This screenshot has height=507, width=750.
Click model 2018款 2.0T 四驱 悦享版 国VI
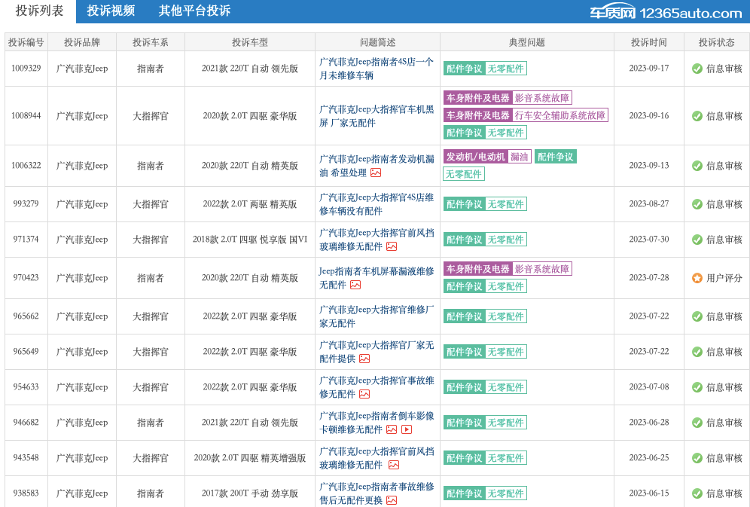(250, 240)
